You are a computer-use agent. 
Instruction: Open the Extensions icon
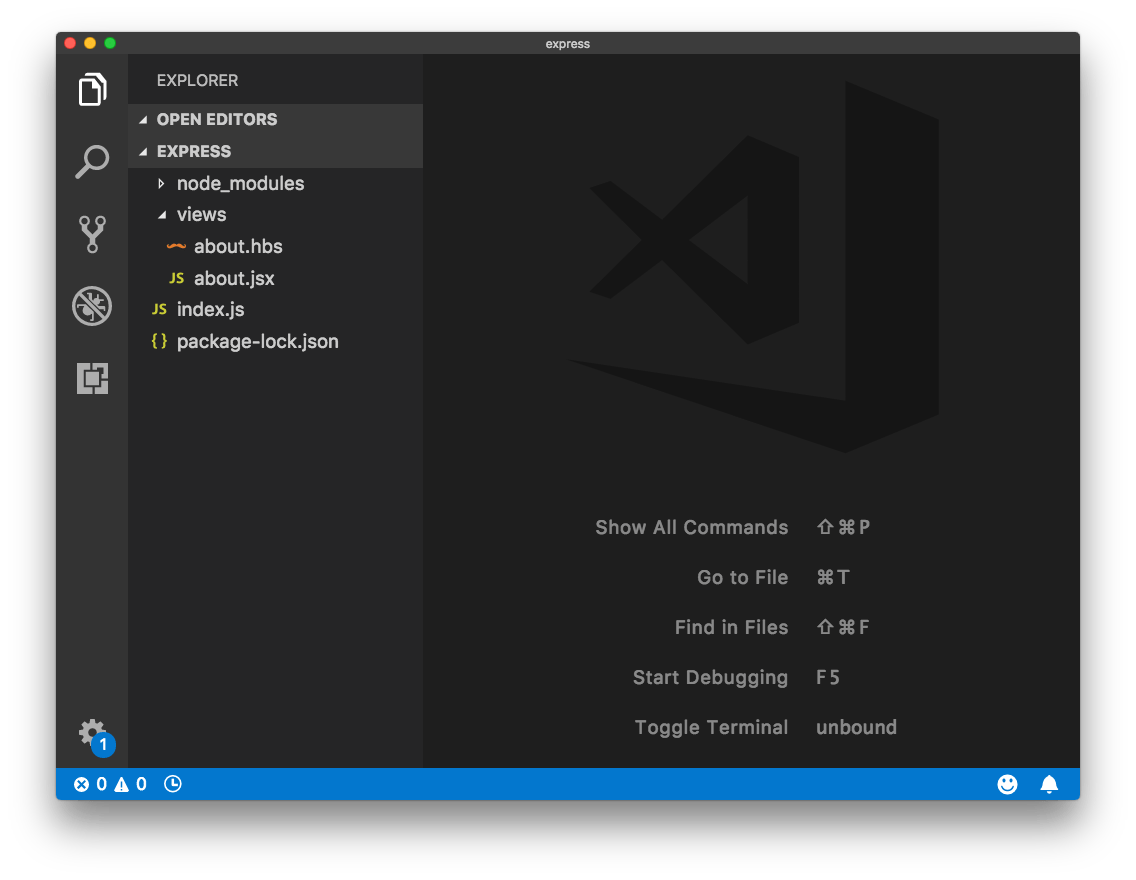pyautogui.click(x=92, y=379)
